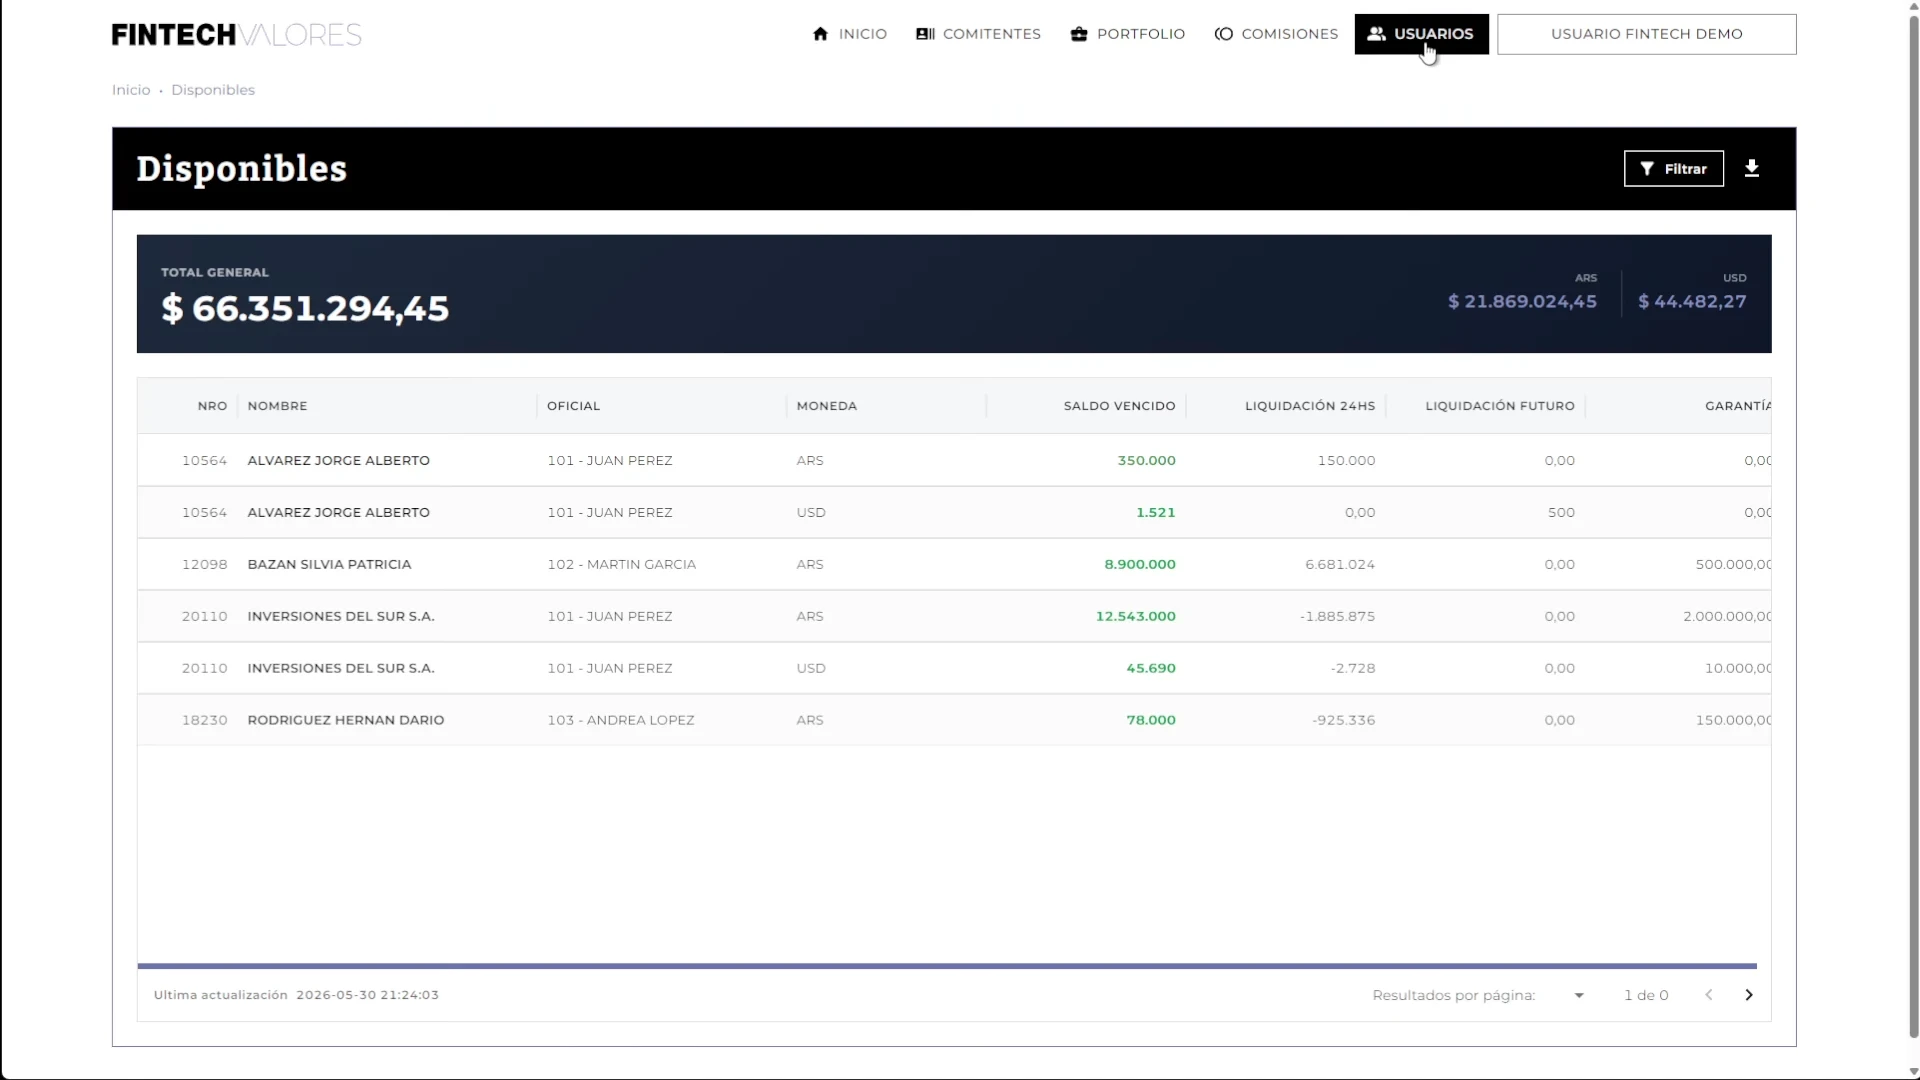Image resolution: width=1920 pixels, height=1080 pixels.
Task: Open the Comitentes menu item
Action: (x=978, y=34)
